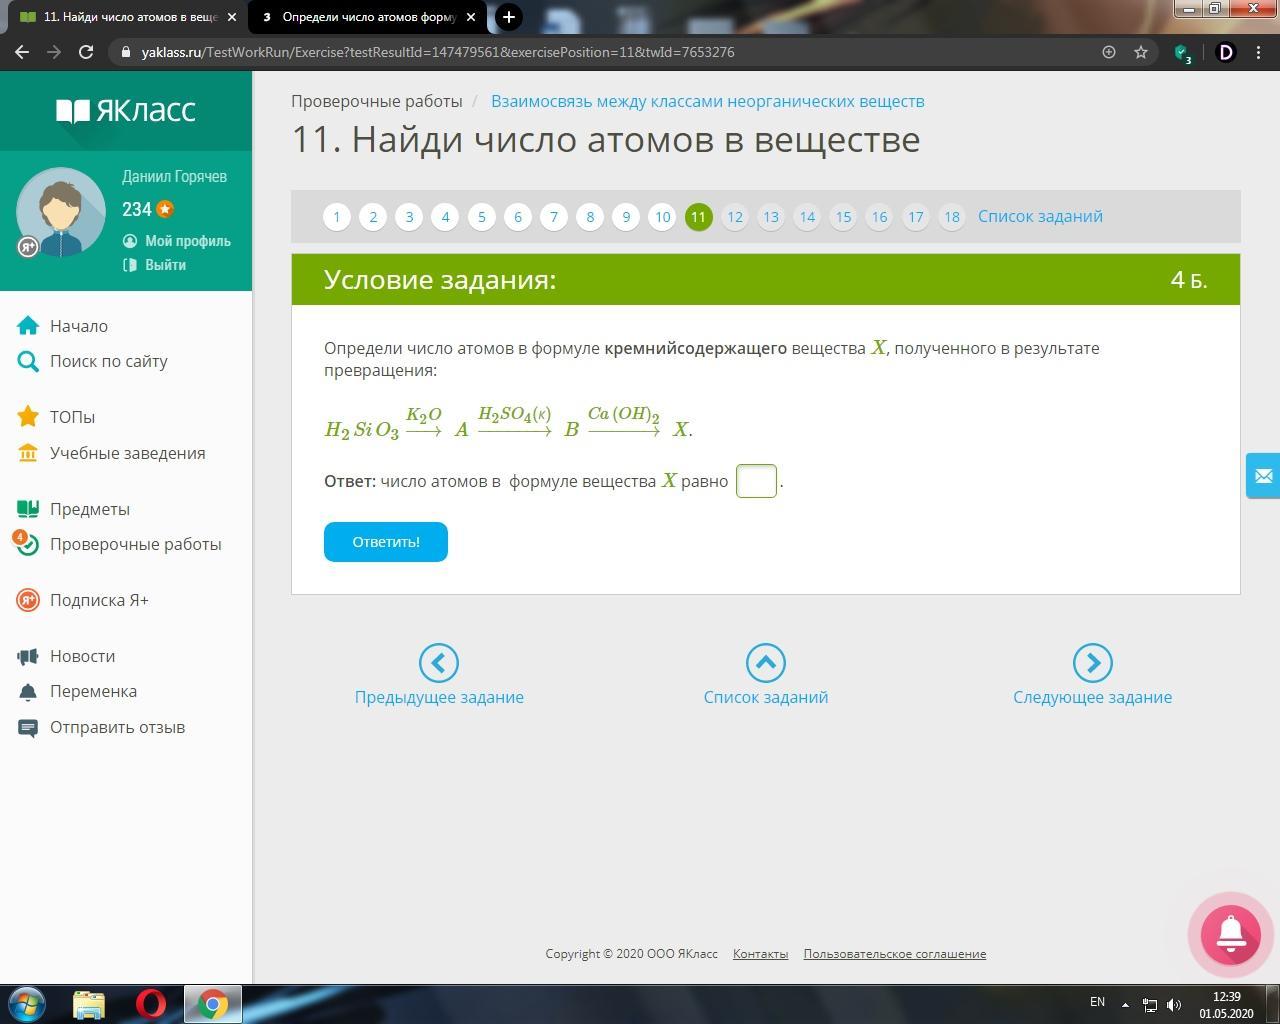Click the task list up-arrow icon
Viewport: 1280px width, 1024px height.
766,663
